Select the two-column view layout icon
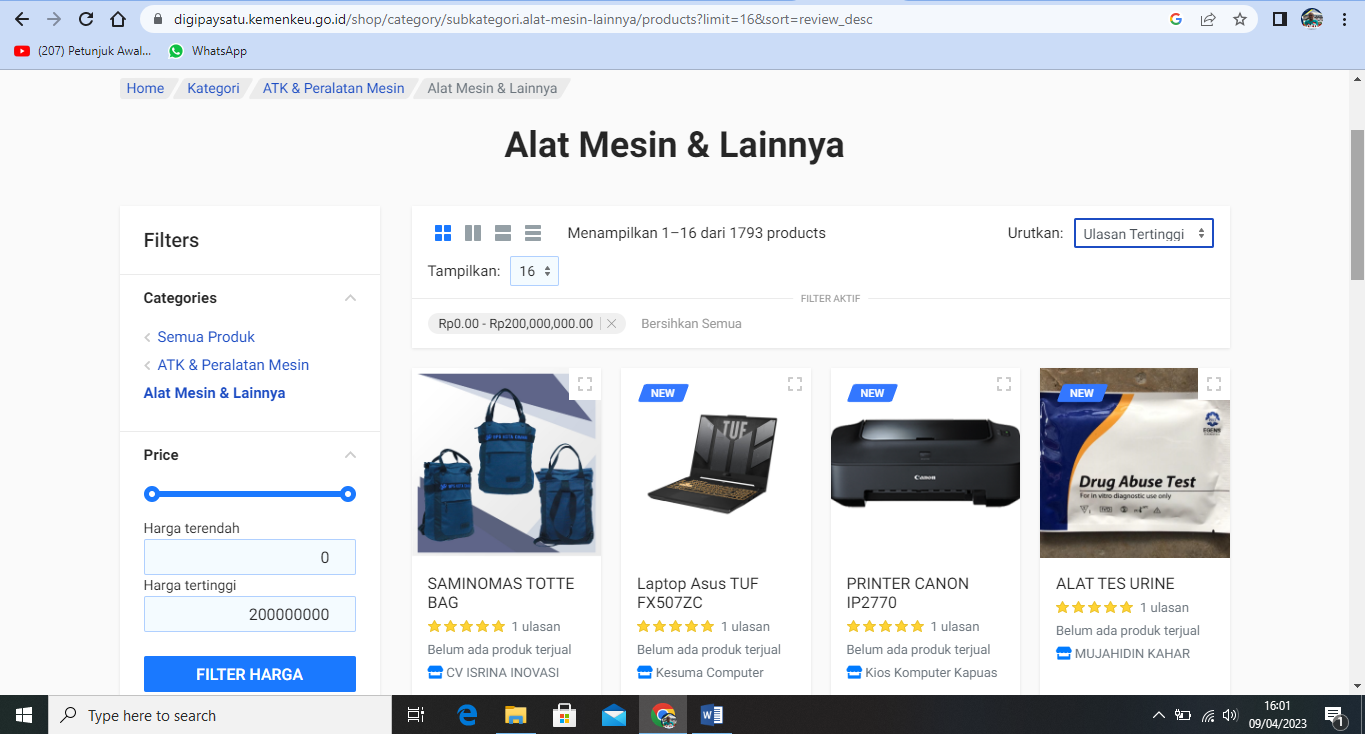 tap(473, 233)
